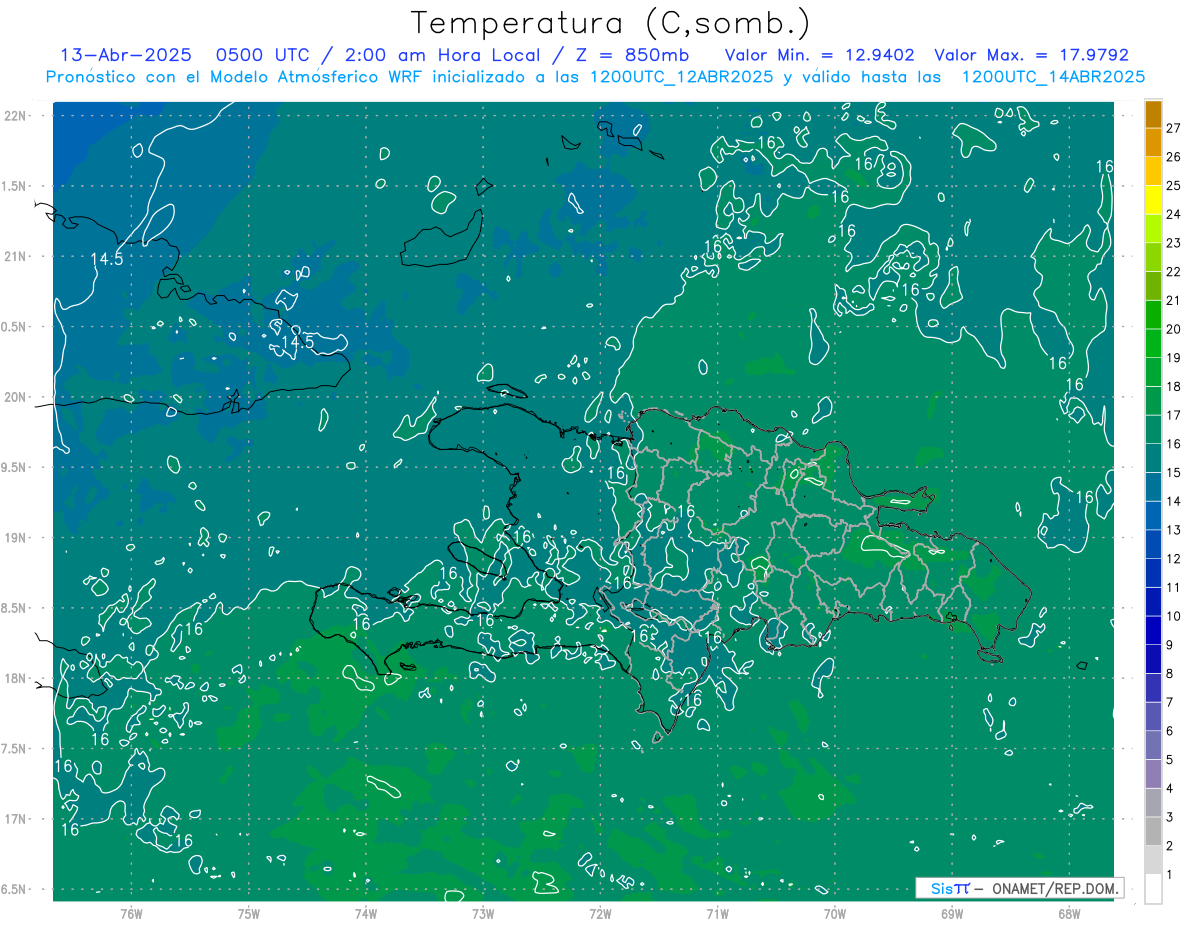Screen dimensions: 1200x927
Task: Click the legend scale value "25"
Action: (x=1173, y=185)
